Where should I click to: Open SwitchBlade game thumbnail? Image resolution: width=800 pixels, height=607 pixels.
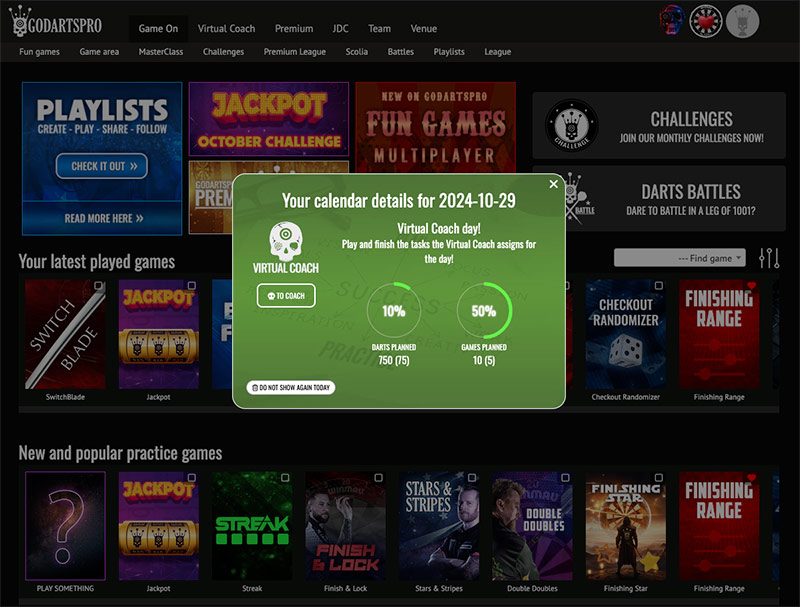[65, 334]
